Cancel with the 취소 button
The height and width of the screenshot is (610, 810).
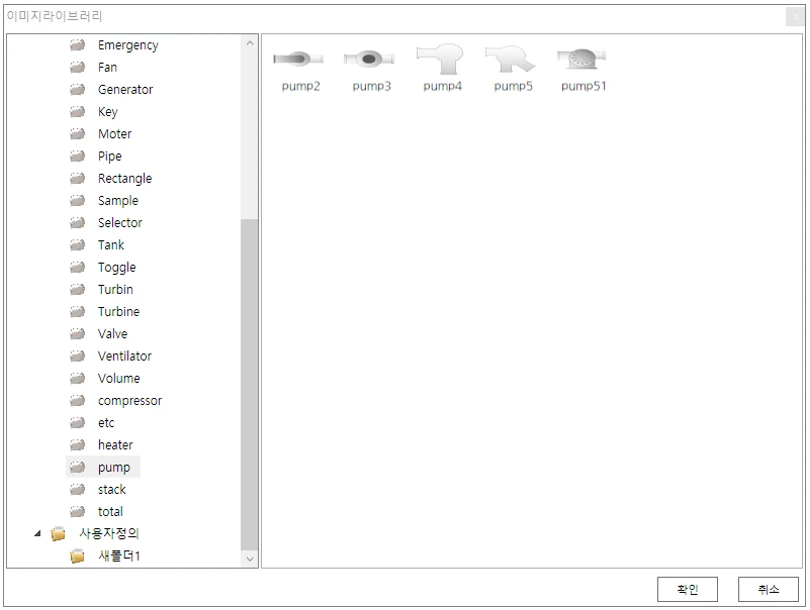pyautogui.click(x=768, y=589)
